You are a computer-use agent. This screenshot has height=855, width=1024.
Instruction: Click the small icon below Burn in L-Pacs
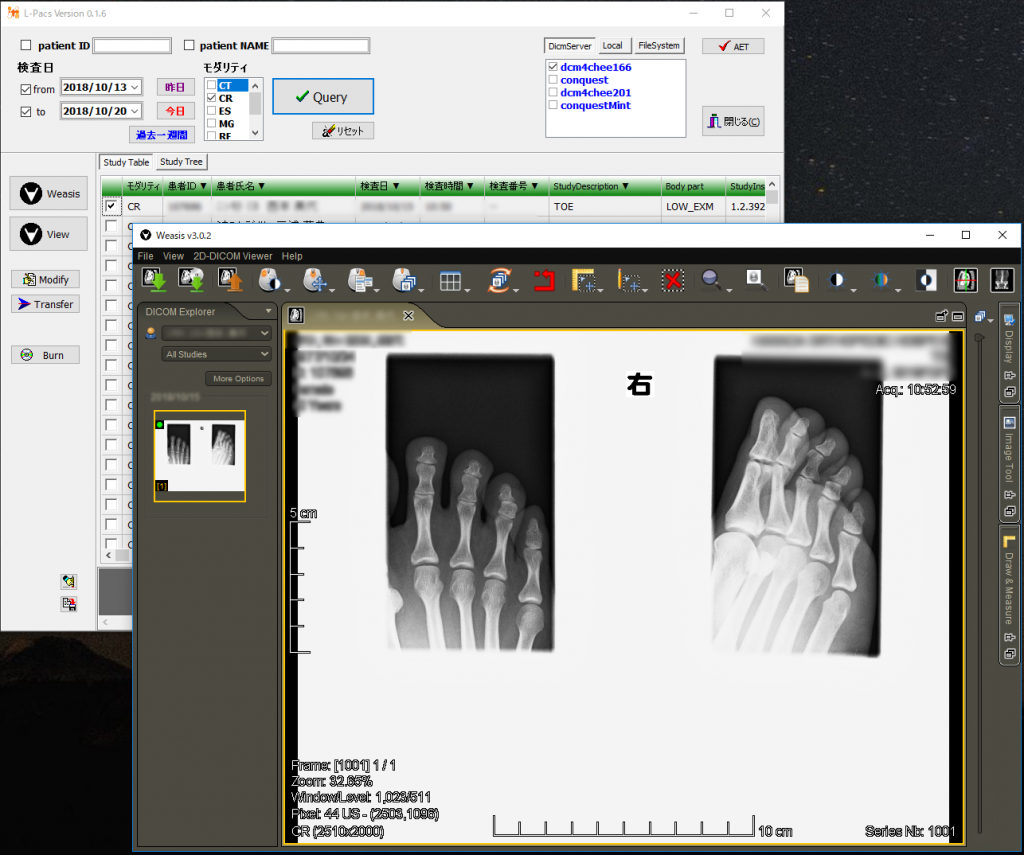[x=69, y=581]
